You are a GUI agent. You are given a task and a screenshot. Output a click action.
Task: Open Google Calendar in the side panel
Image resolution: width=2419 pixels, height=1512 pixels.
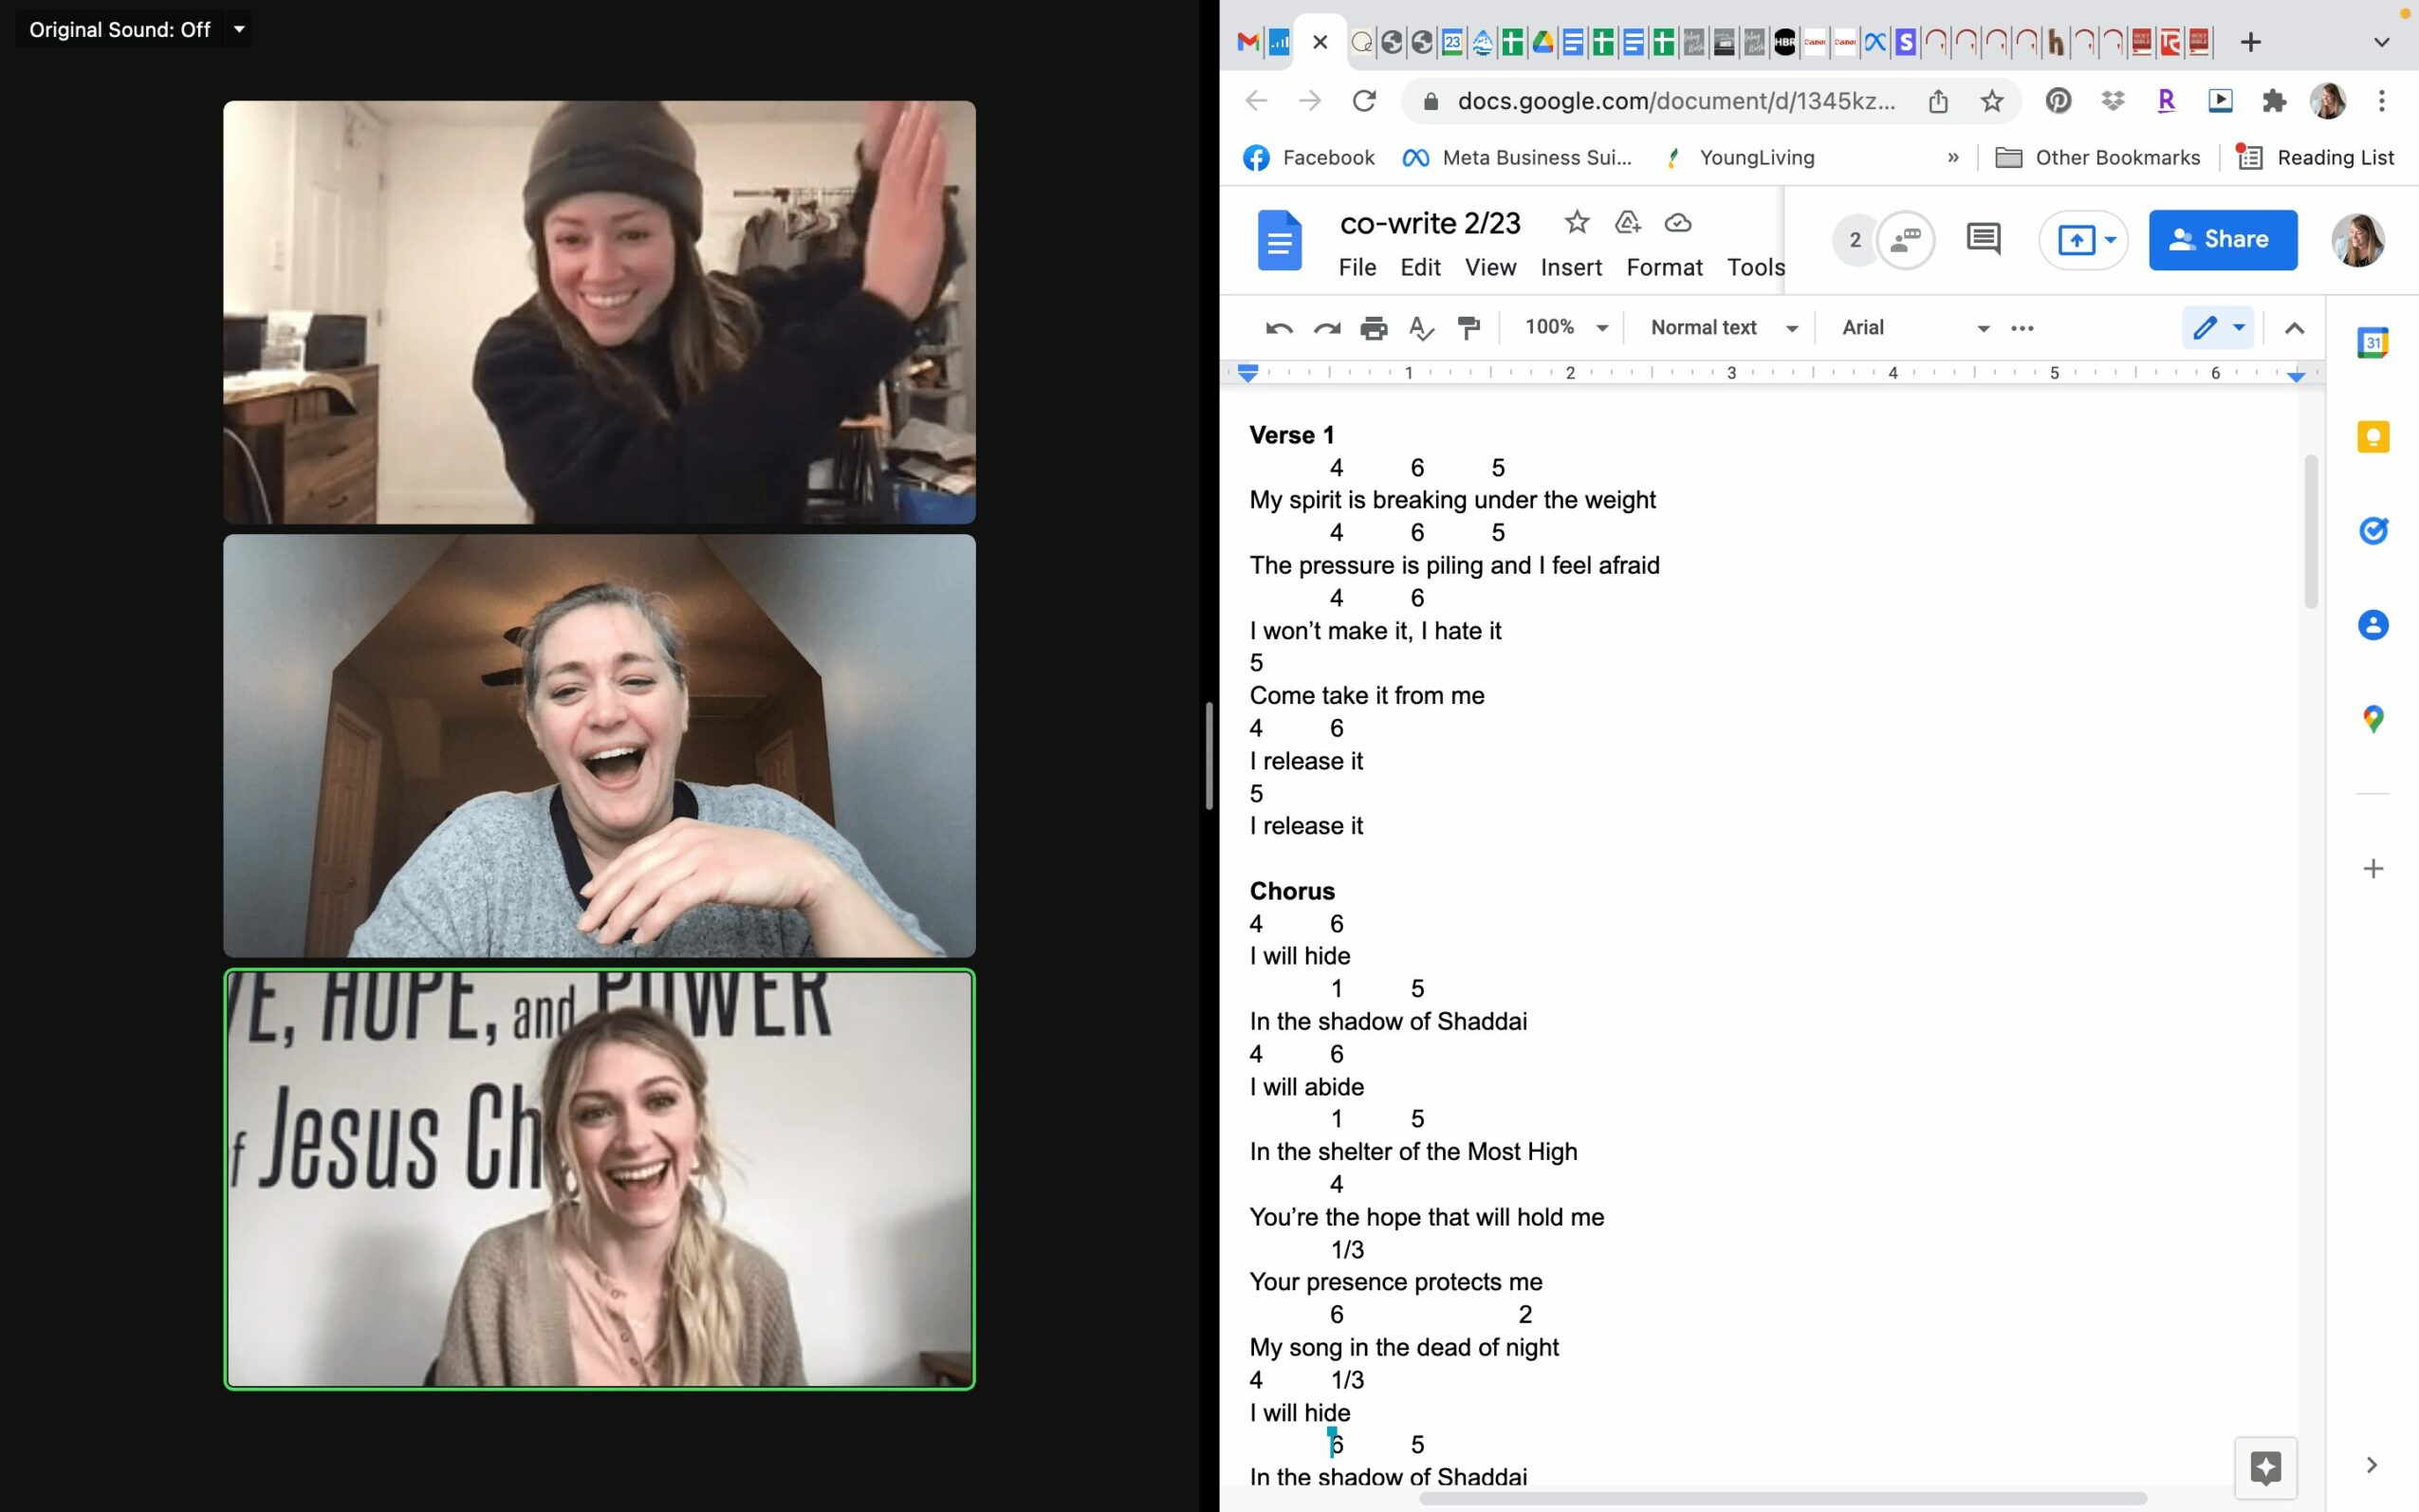[2373, 342]
